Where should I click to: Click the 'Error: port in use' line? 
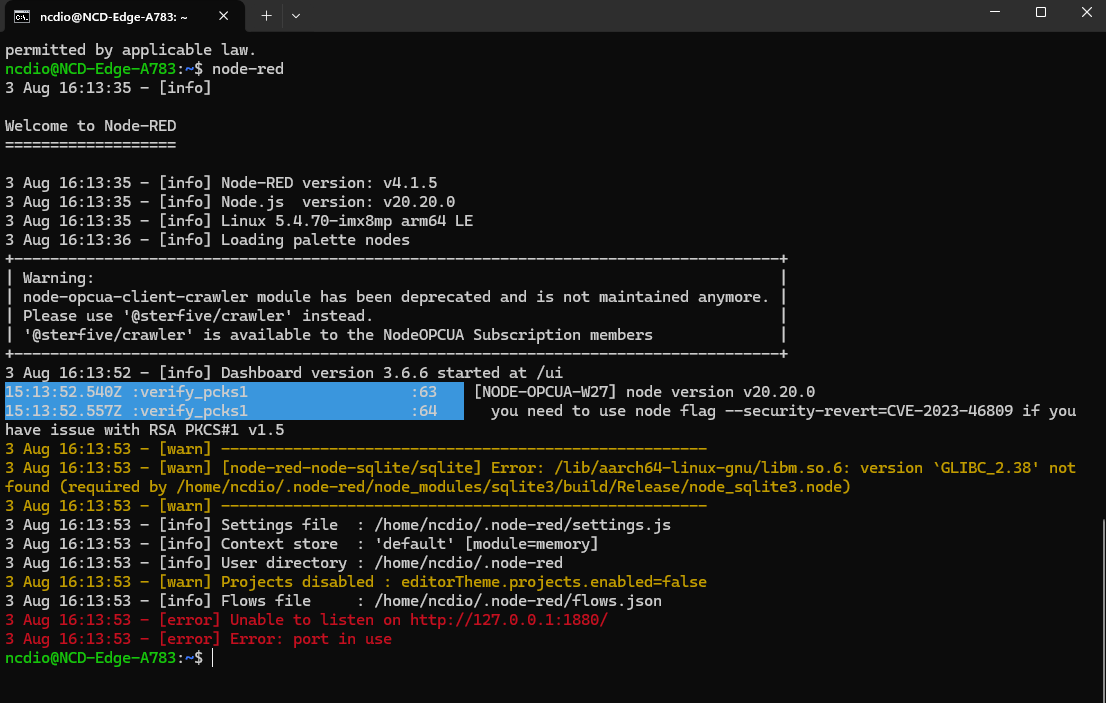pyautogui.click(x=198, y=639)
